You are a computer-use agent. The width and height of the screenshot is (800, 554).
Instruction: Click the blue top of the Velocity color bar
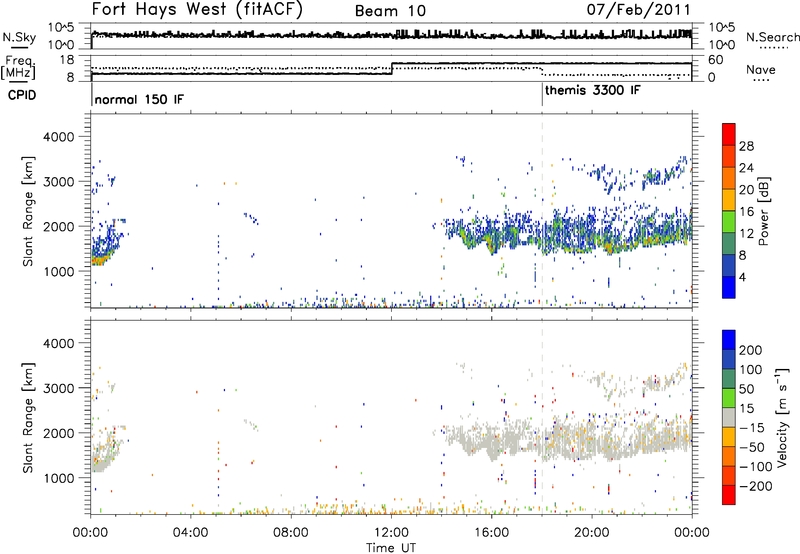tap(729, 339)
